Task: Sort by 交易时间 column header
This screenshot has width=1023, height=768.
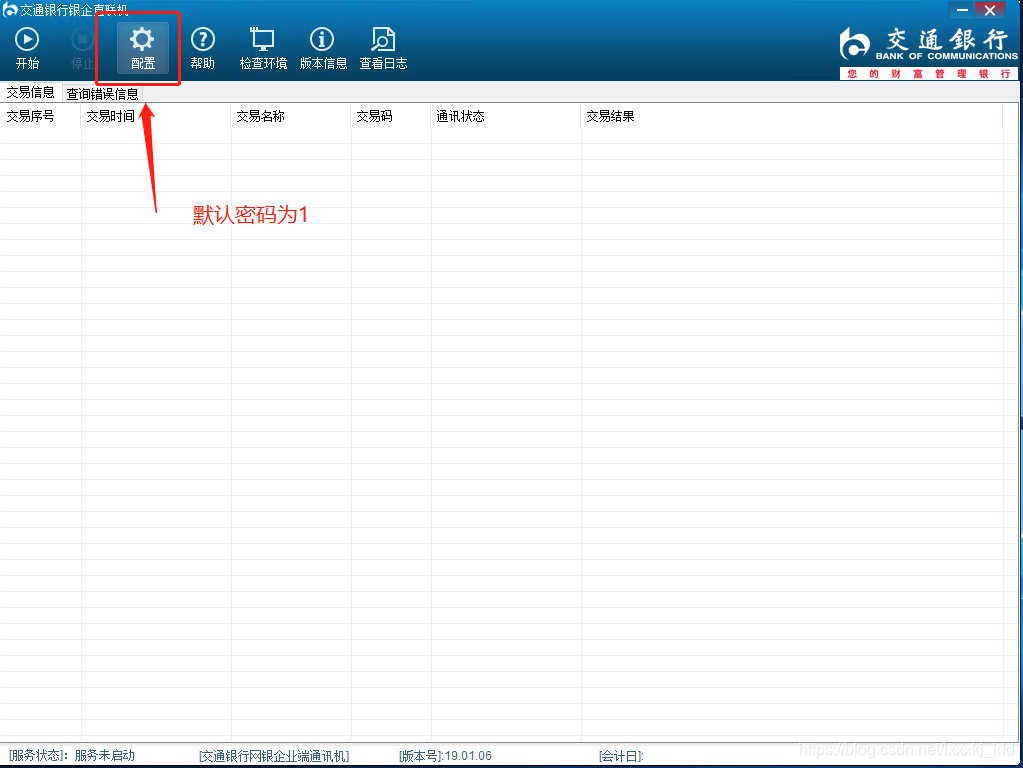Action: (x=156, y=116)
